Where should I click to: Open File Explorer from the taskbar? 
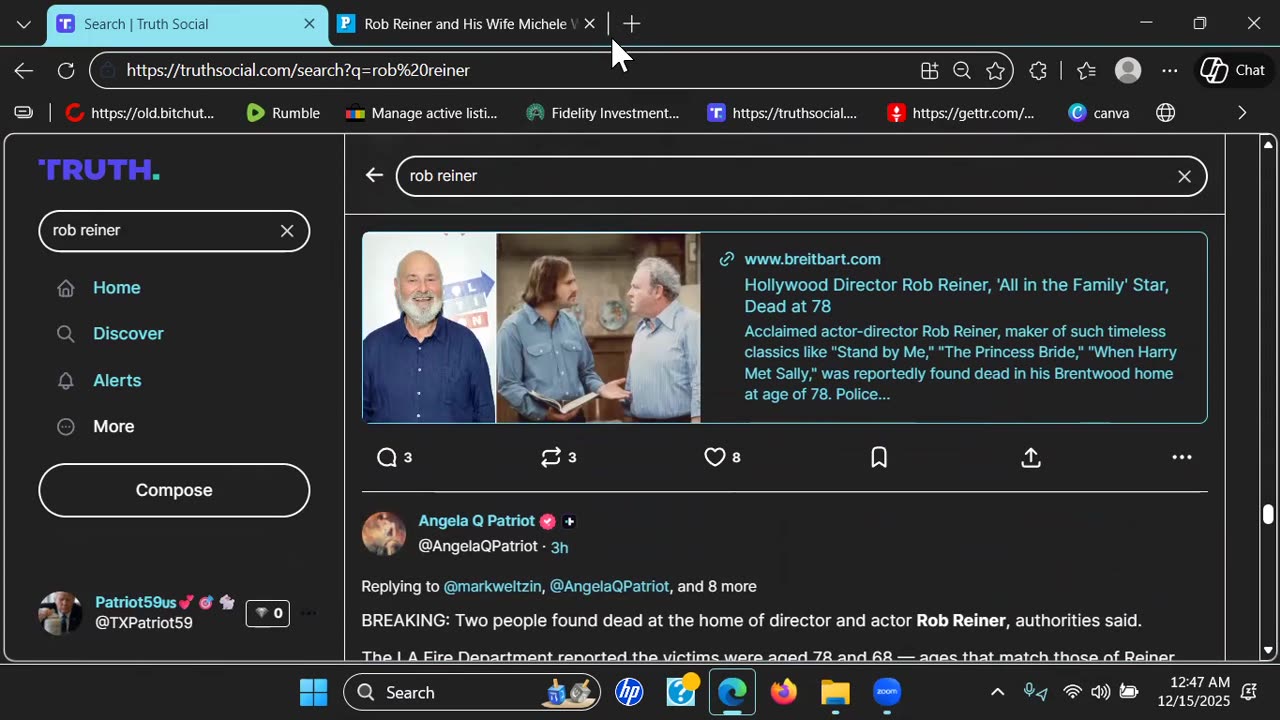click(835, 692)
